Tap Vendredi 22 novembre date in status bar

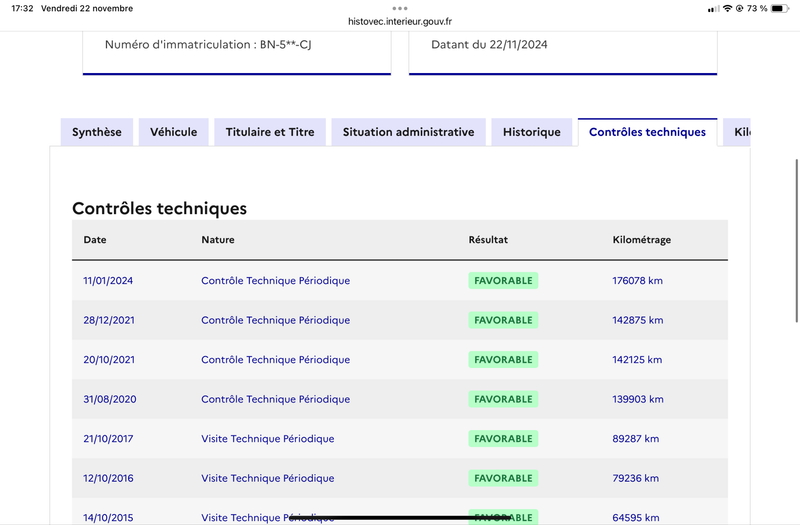pos(87,9)
